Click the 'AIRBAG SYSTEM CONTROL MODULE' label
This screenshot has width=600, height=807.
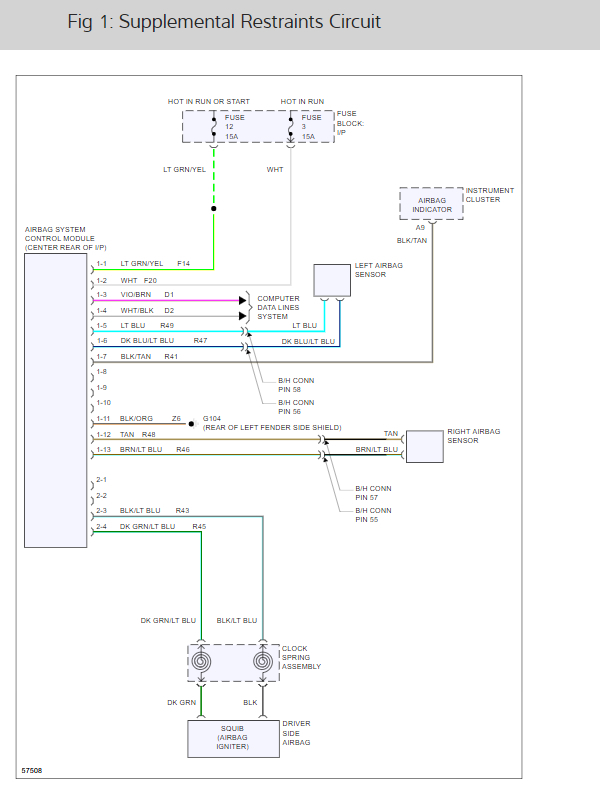[65, 238]
